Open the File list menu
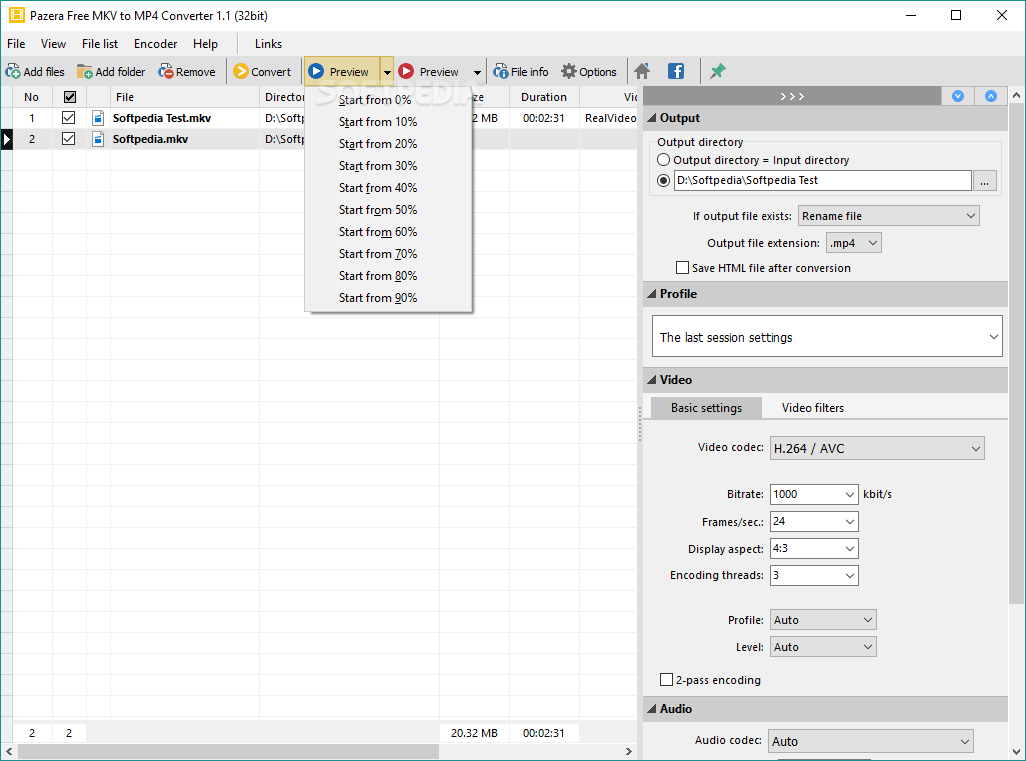1026x761 pixels. [99, 44]
